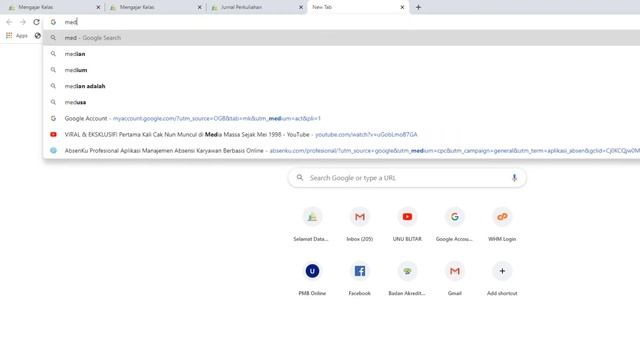Viewport: 640px width, 360px height.
Task: Open YouTube 'VIRAL & EKSKLUSIF' video suggestion
Action: 341,134
